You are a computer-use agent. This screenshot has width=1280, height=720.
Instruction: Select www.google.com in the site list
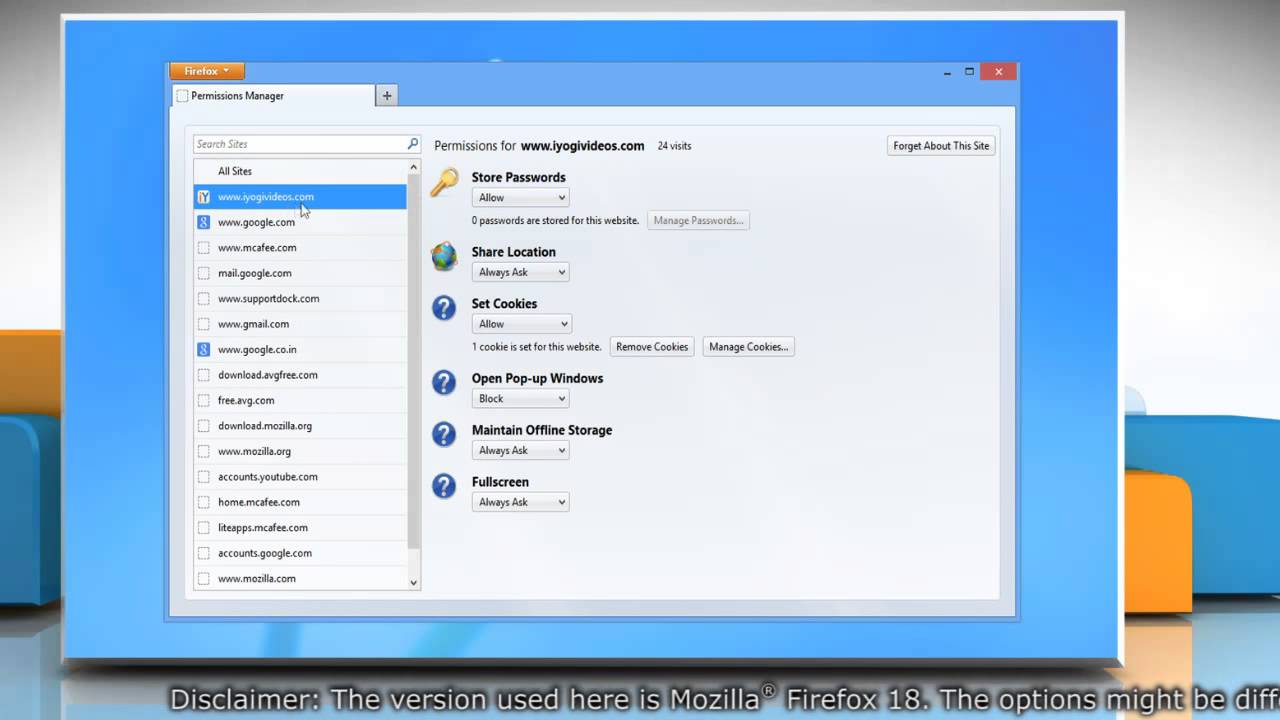300,222
